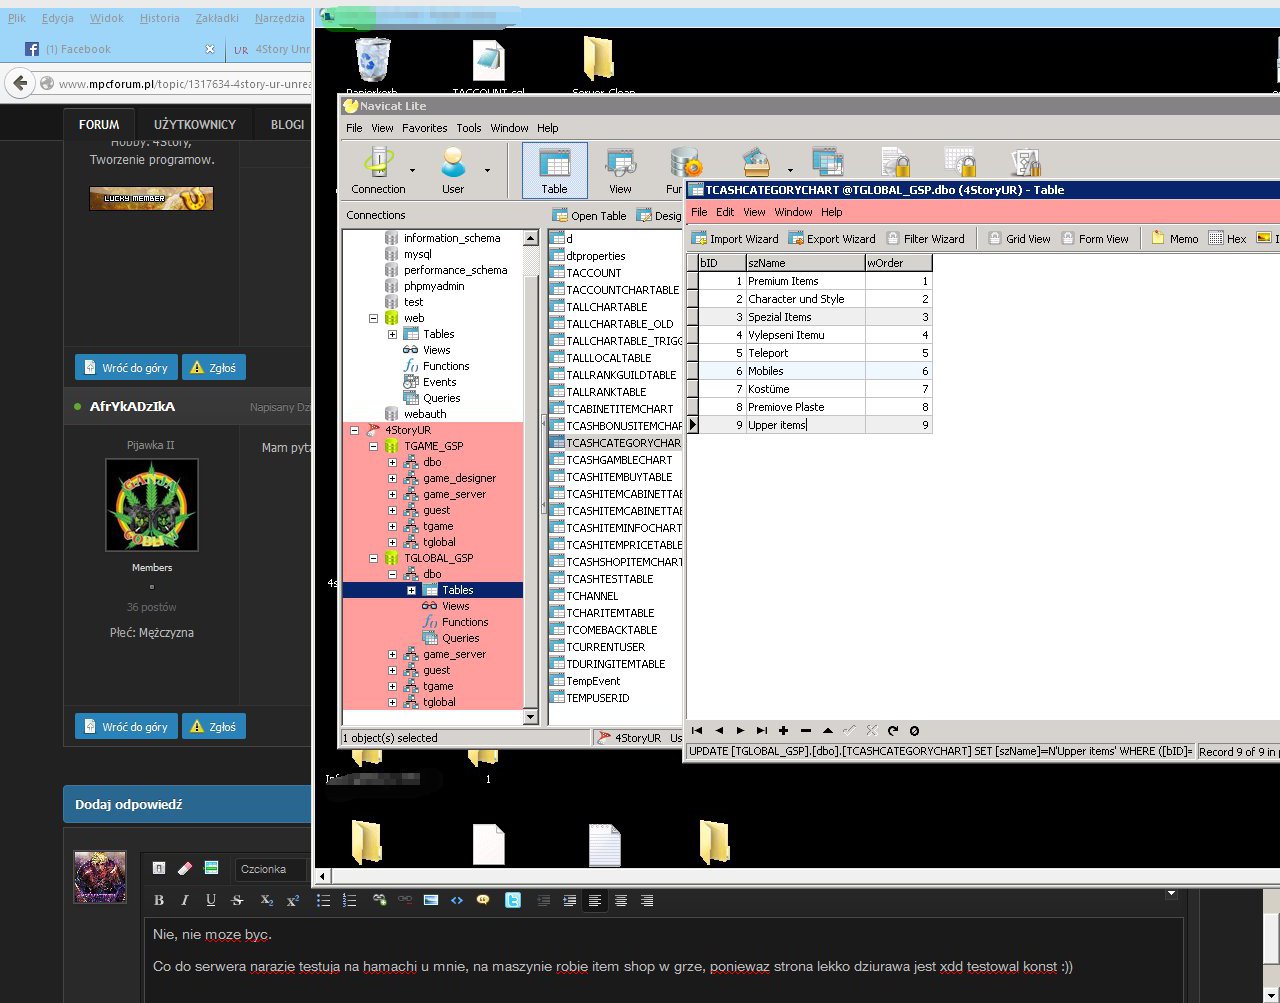This screenshot has height=1003, width=1280.
Task: Open the User toolbar icon
Action: coord(453,170)
